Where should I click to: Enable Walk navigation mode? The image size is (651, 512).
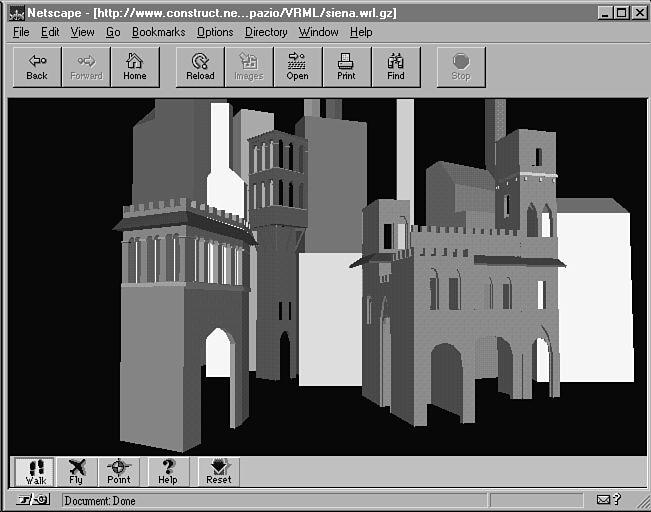point(36,472)
